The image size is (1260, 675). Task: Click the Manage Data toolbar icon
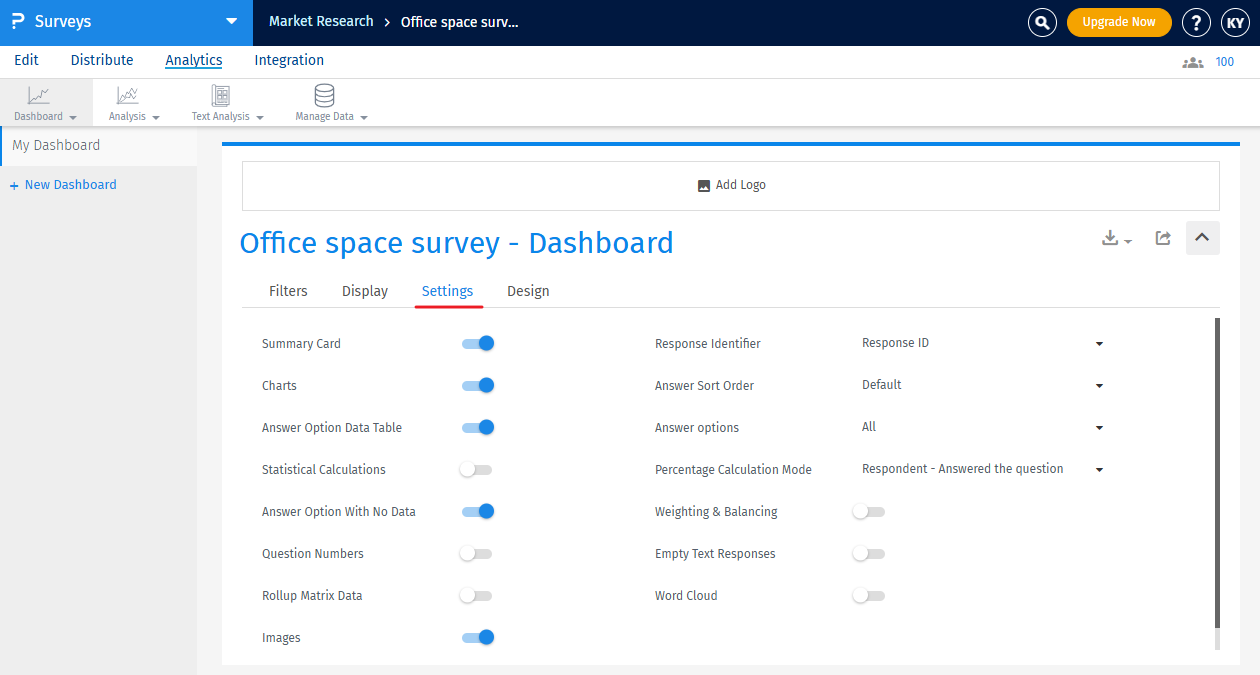[323, 102]
